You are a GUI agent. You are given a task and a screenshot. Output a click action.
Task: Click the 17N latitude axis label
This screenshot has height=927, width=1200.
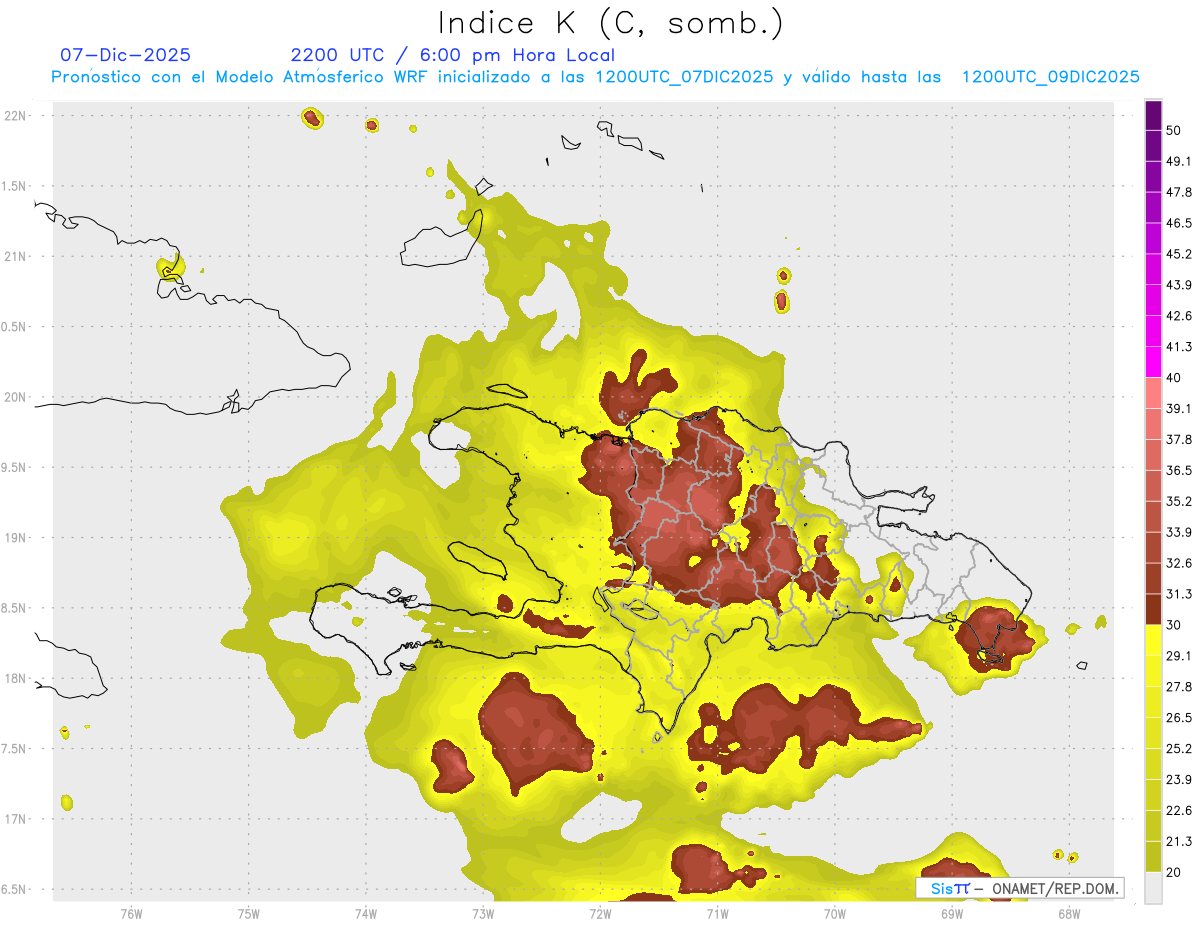tap(15, 819)
